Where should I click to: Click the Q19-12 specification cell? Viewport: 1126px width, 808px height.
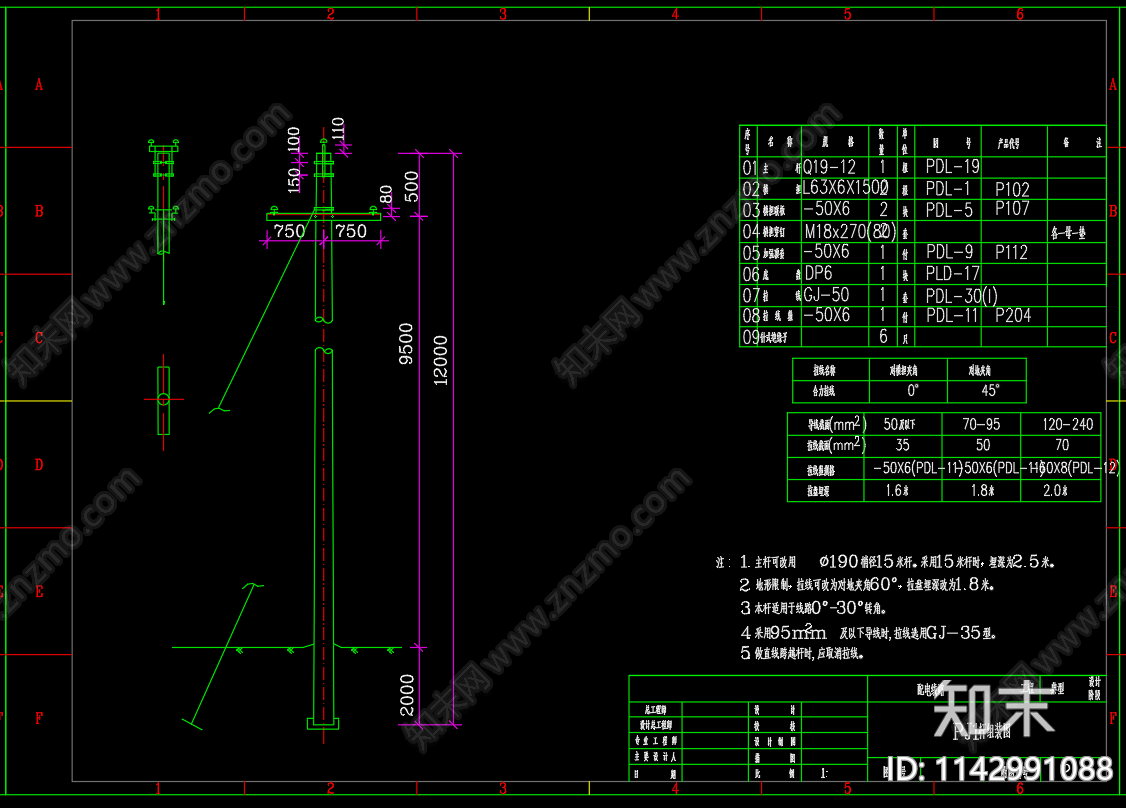(829, 167)
